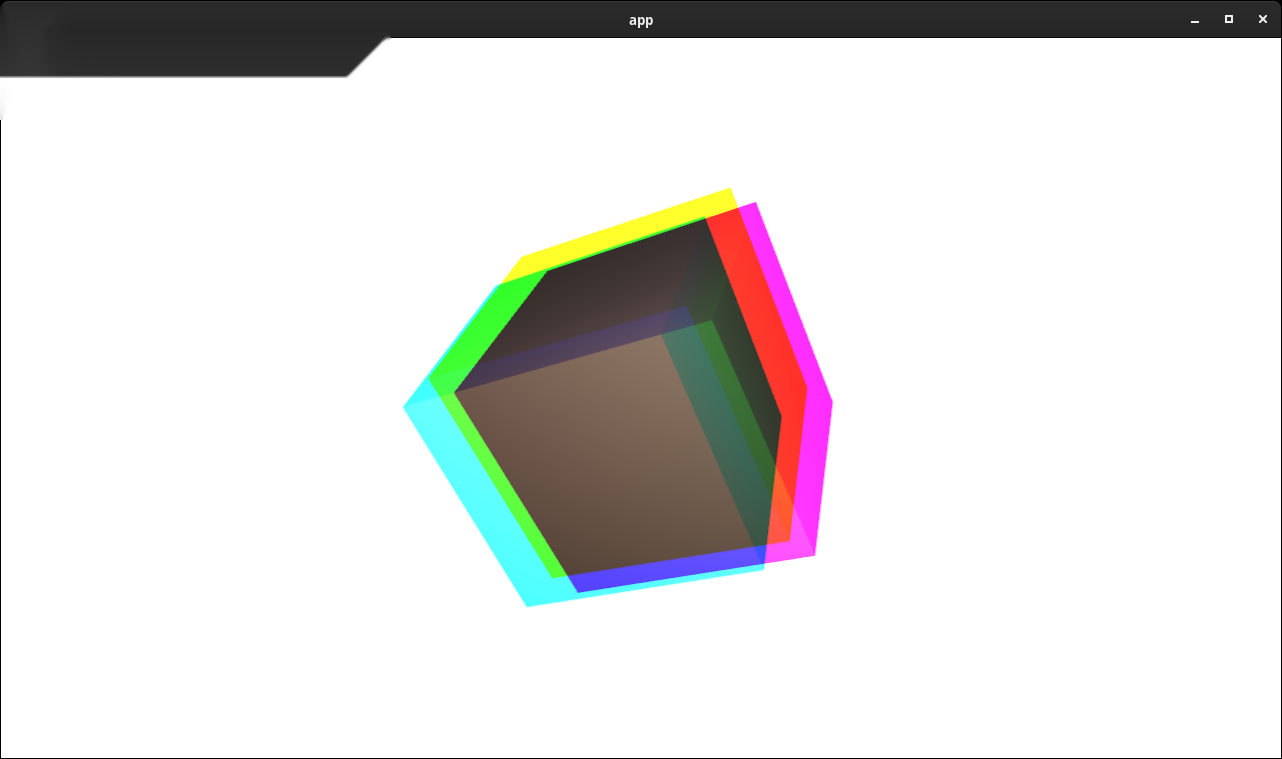Click the empty white canvas right of the cube
This screenshot has height=759, width=1282.
tap(1050, 400)
